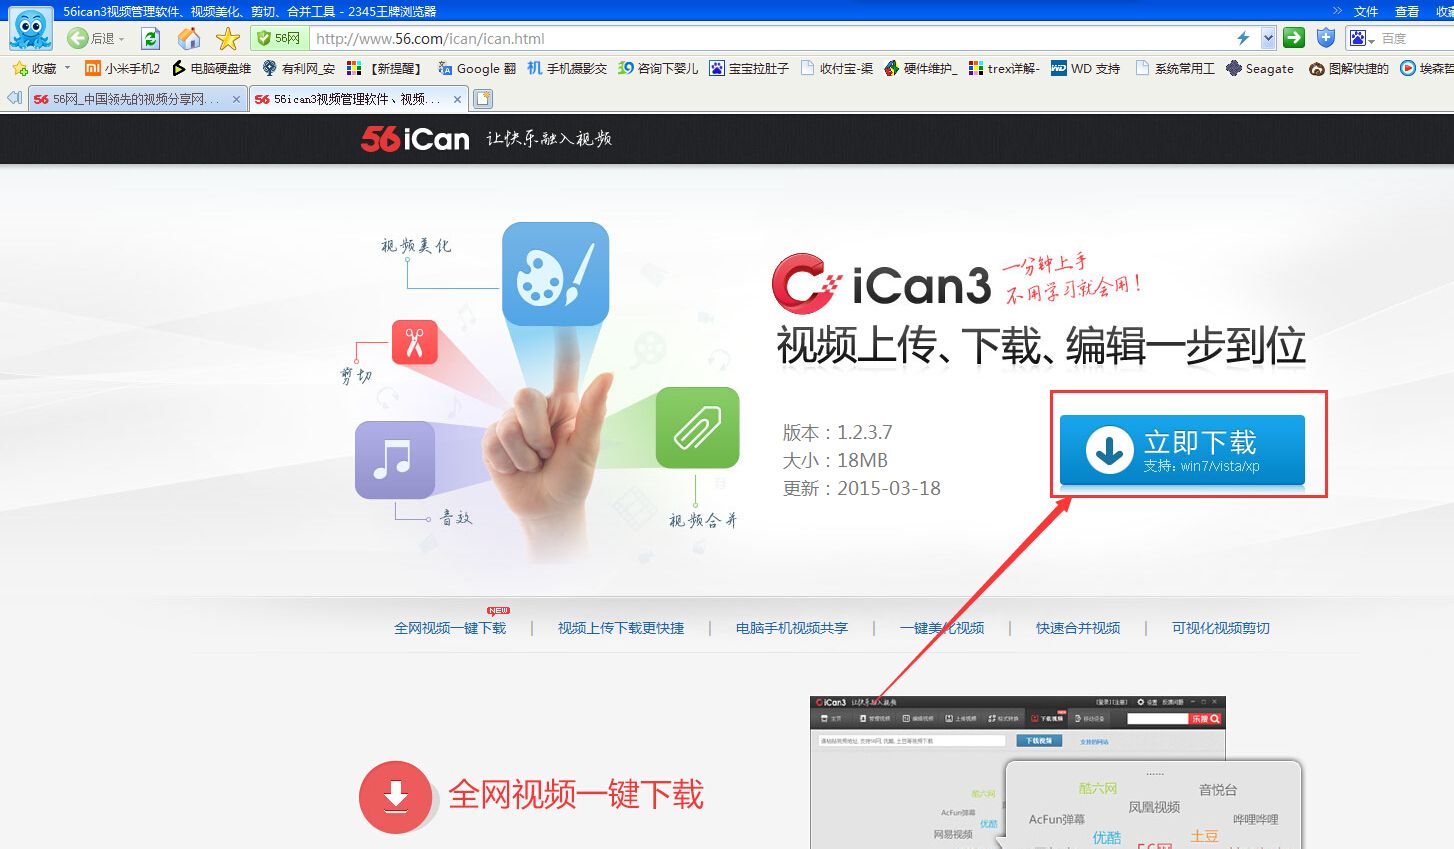1454x849 pixels.
Task: Click the iCan3 software screenshot thumbnail
Action: click(1017, 772)
